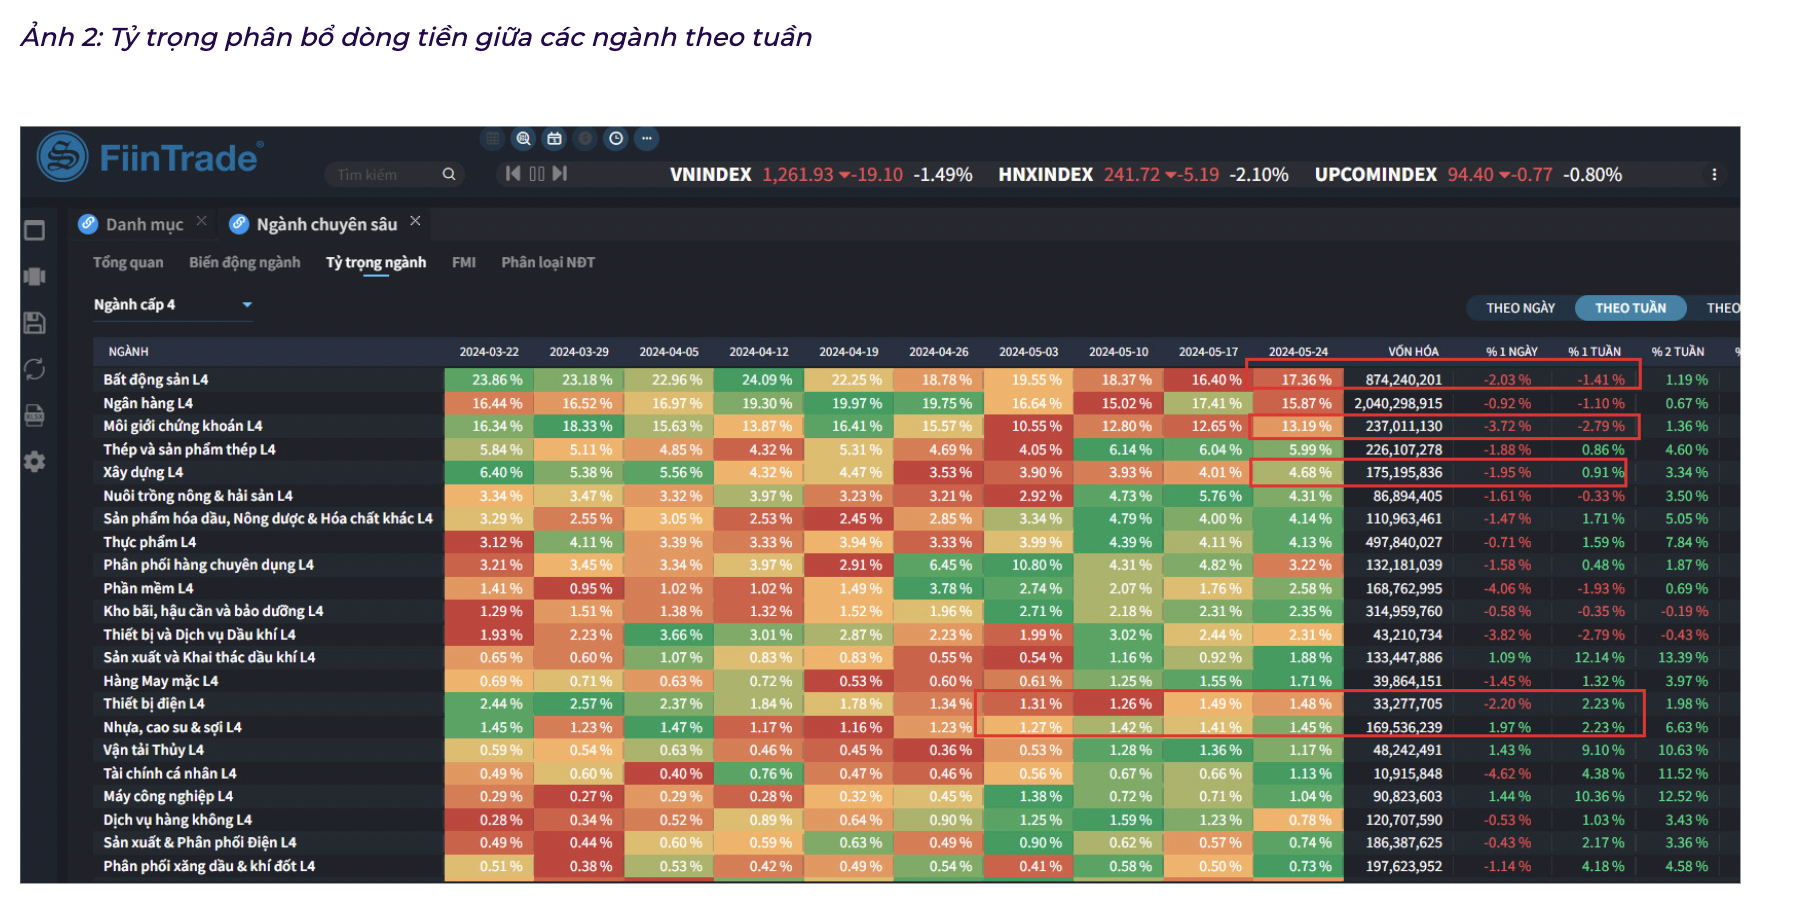This screenshot has height=914, width=1796.
Task: Export via XLSX icon in sidebar
Action: (x=35, y=415)
